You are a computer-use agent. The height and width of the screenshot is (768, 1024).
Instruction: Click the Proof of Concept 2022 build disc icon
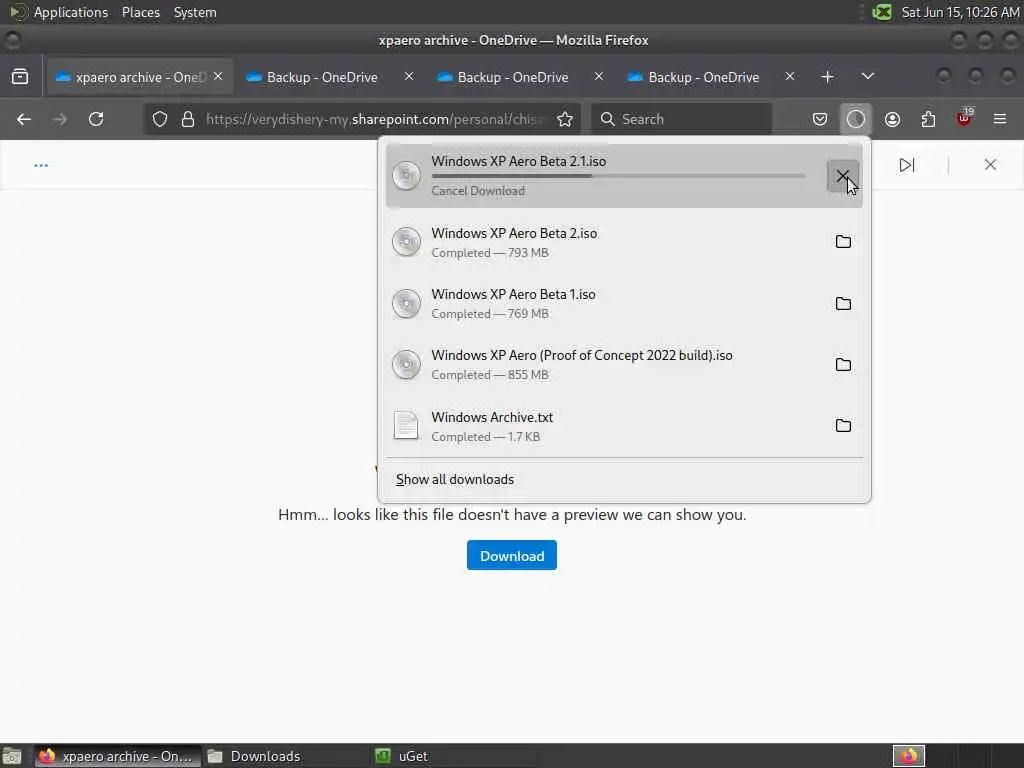pyautogui.click(x=406, y=364)
